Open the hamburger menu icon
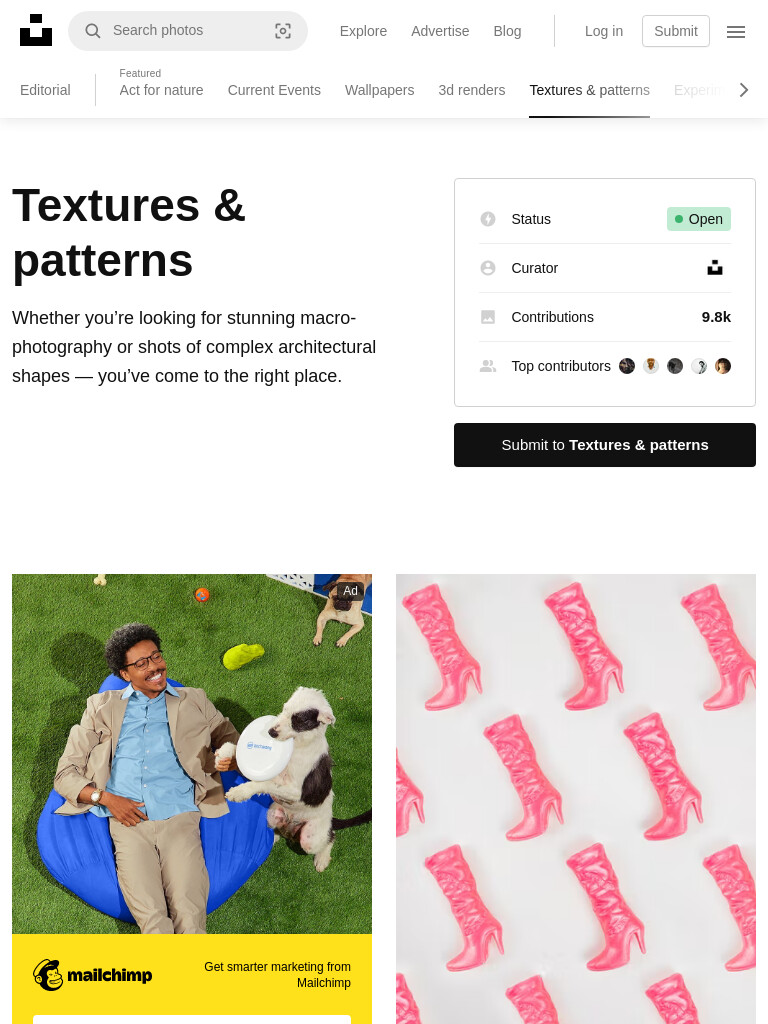This screenshot has height=1024, width=768. tap(736, 31)
